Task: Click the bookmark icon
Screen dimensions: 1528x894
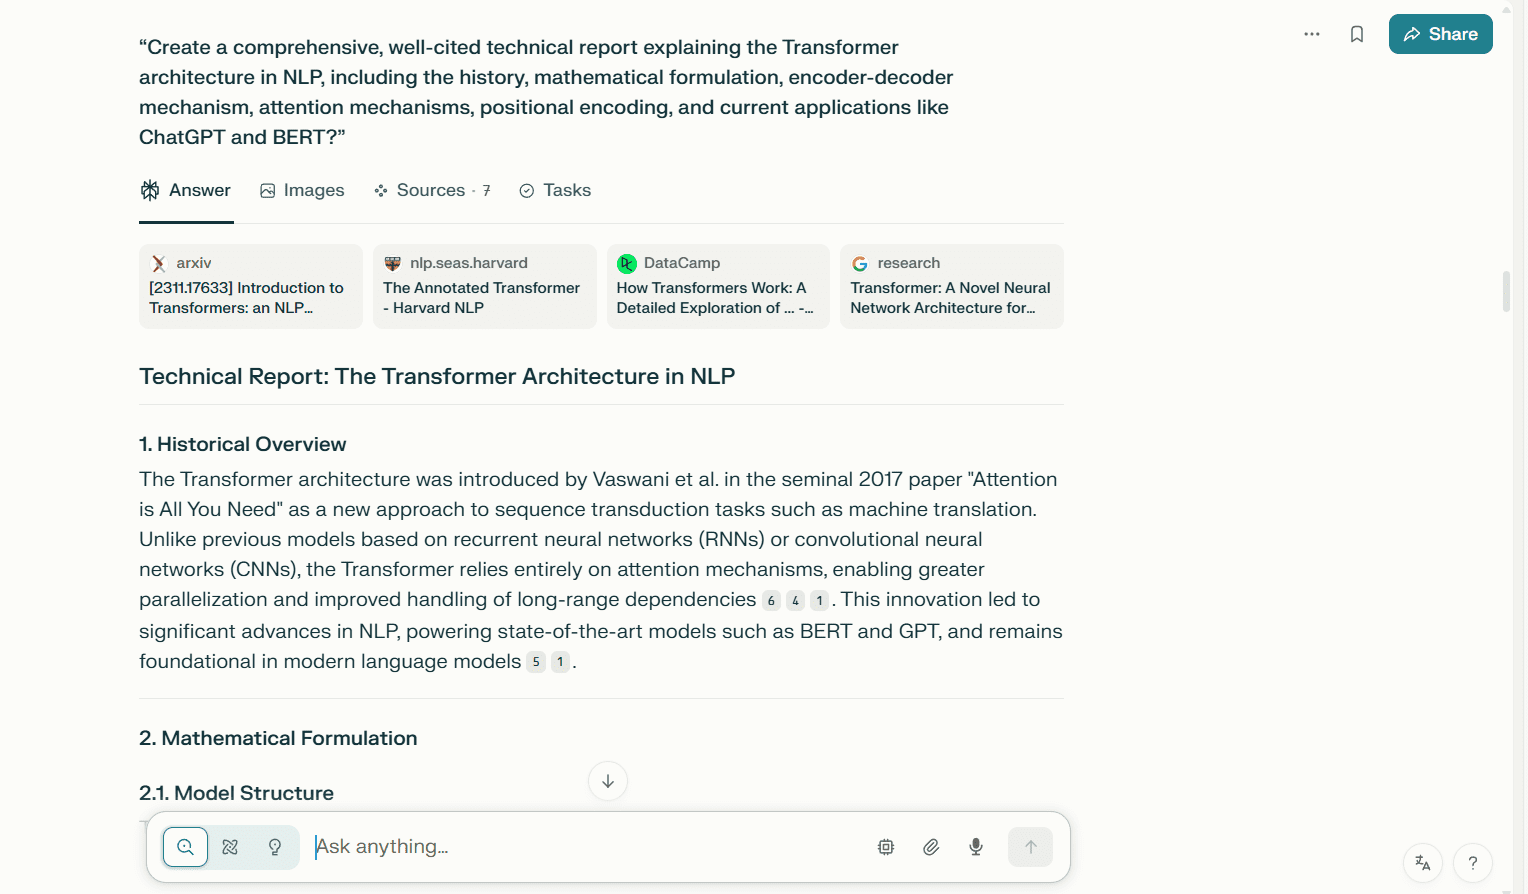Action: [1357, 34]
